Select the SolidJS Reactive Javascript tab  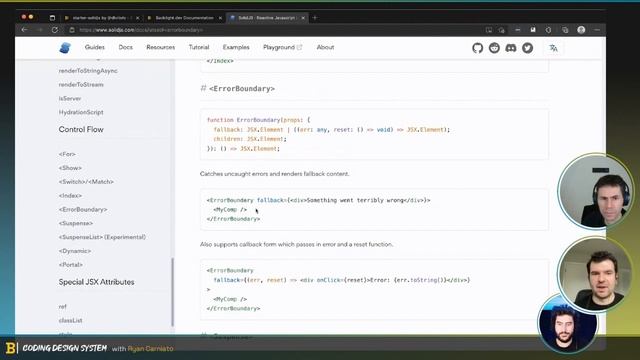click(x=266, y=18)
